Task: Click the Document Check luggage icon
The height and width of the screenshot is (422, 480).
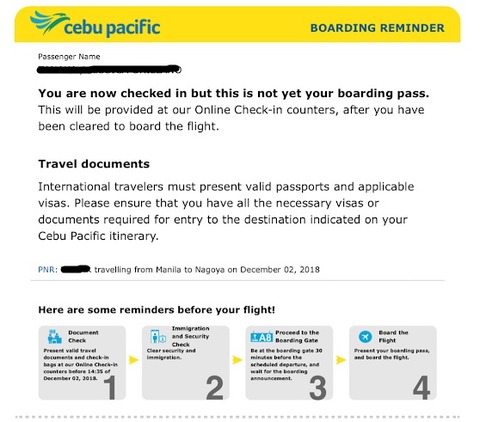Action: (55, 337)
